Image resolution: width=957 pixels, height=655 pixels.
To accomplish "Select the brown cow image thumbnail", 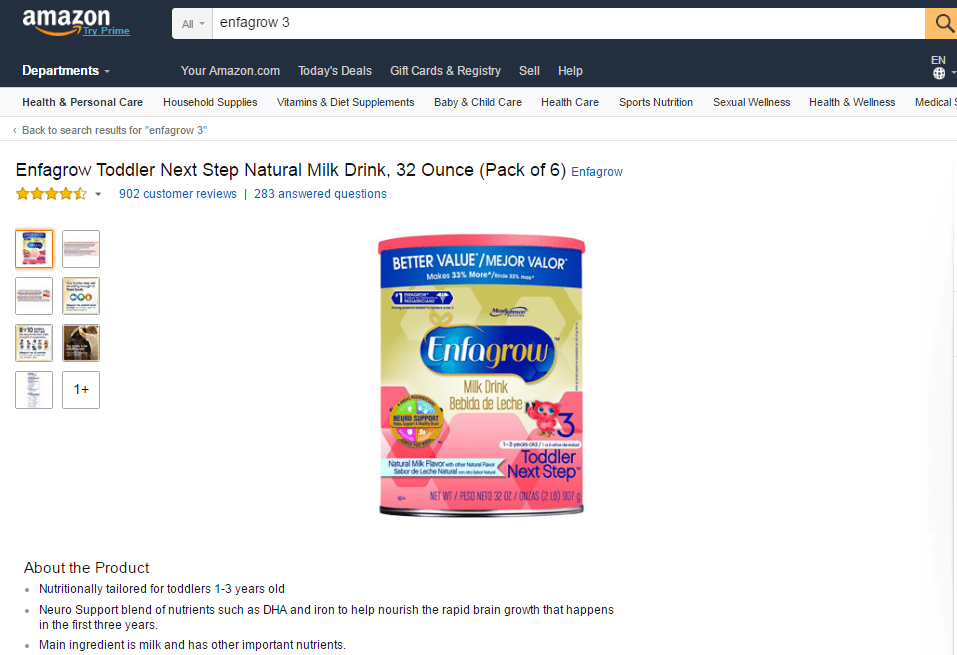I will point(81,343).
